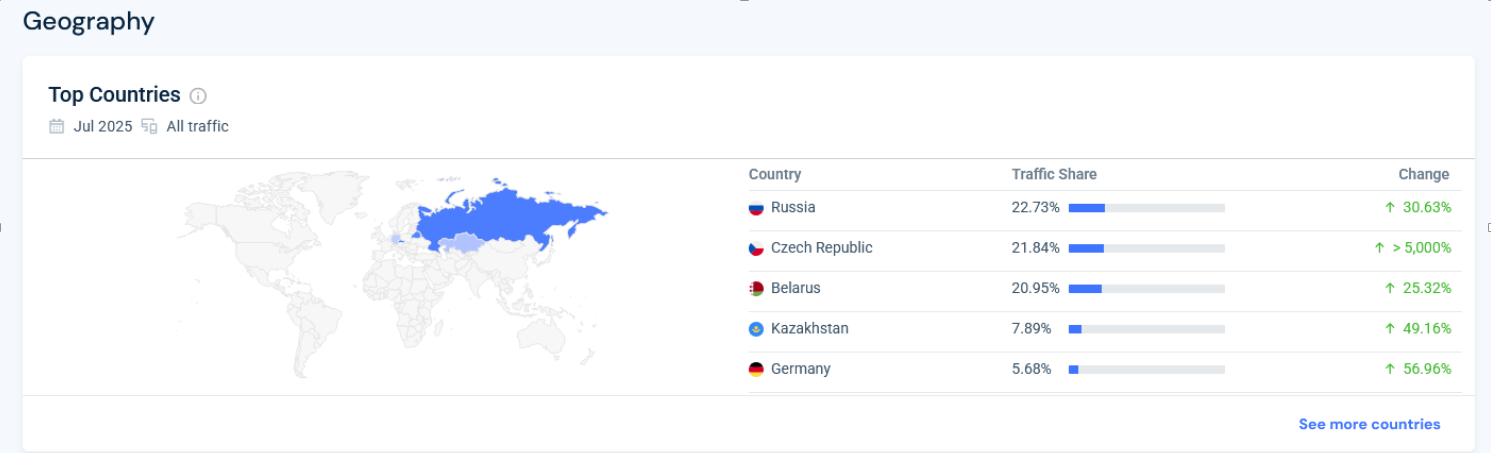Select the Czech Republic country name
1491x453 pixels.
coord(821,247)
